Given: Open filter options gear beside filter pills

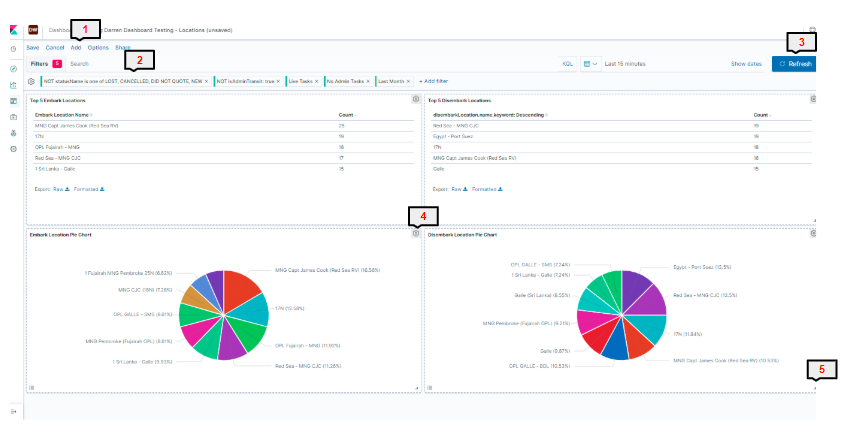Looking at the screenshot, I should coord(31,81).
